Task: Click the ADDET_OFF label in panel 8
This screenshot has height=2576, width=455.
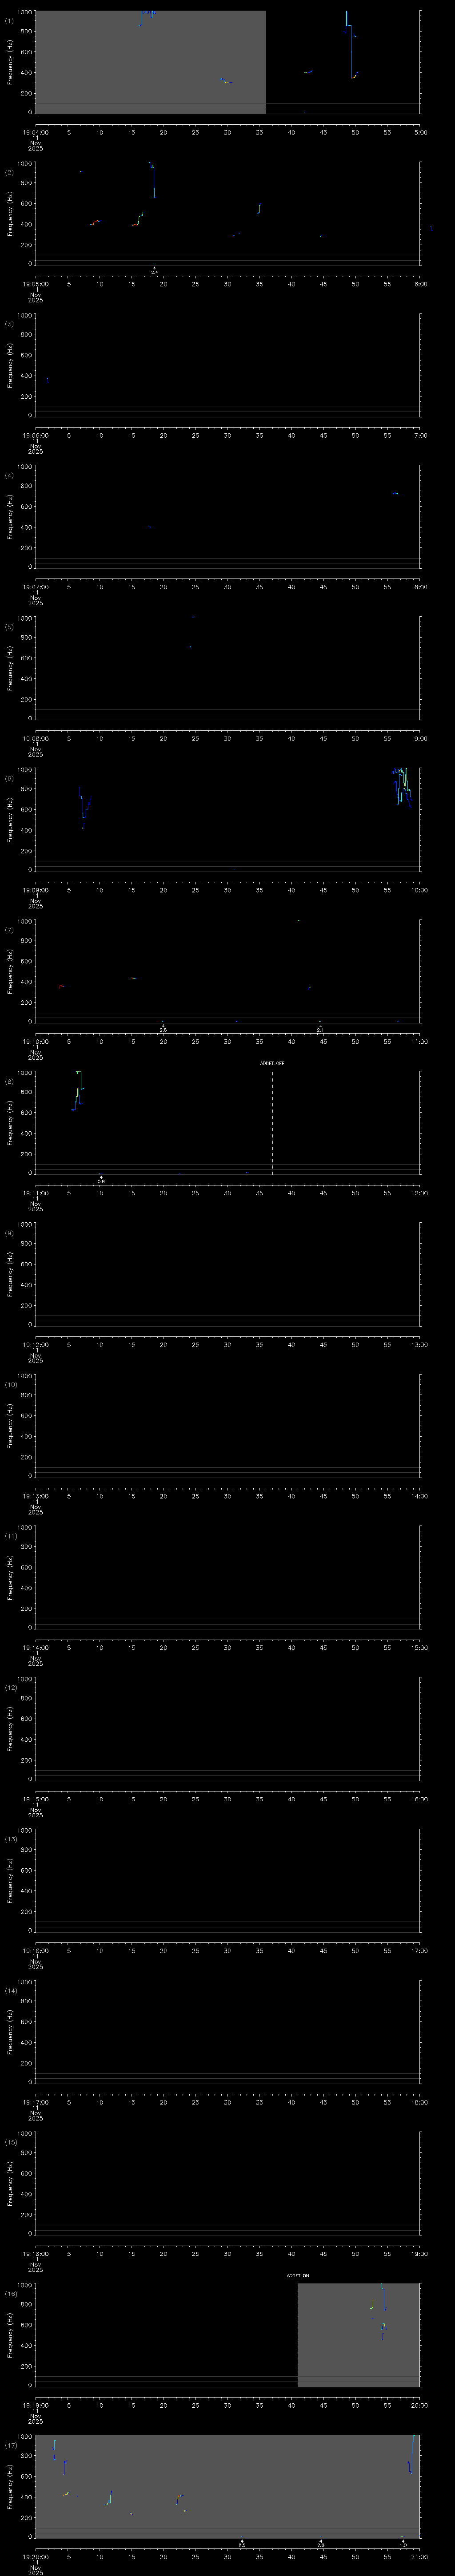Action: [x=272, y=1063]
